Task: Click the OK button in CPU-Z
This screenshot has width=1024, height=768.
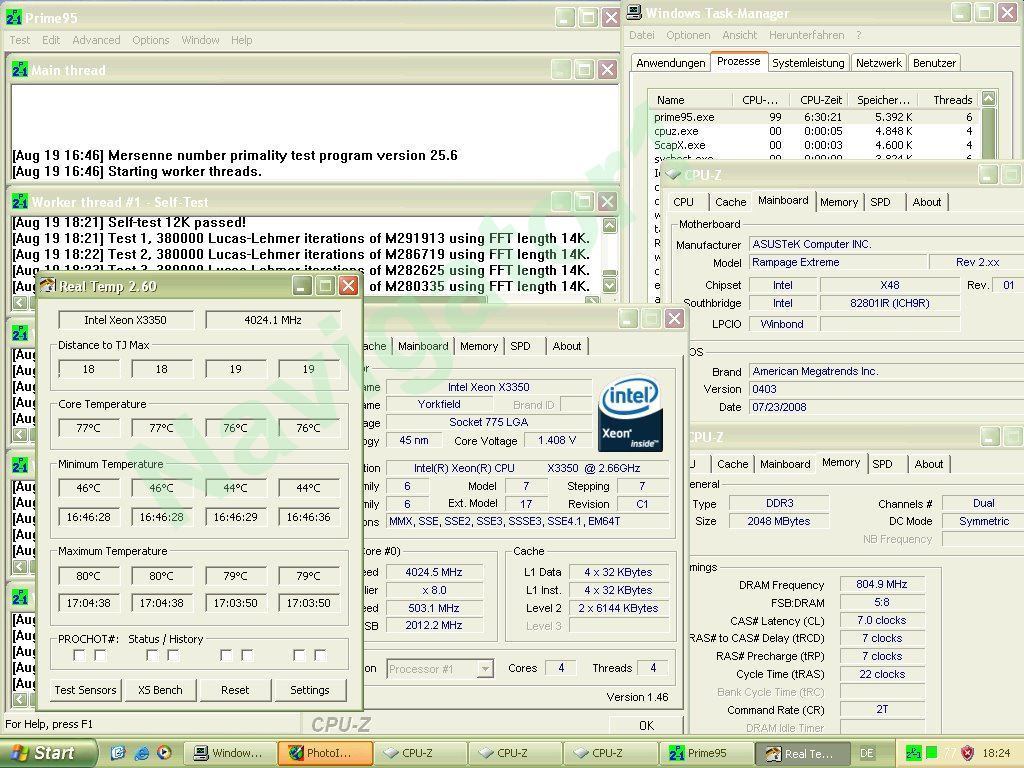Action: click(x=646, y=725)
